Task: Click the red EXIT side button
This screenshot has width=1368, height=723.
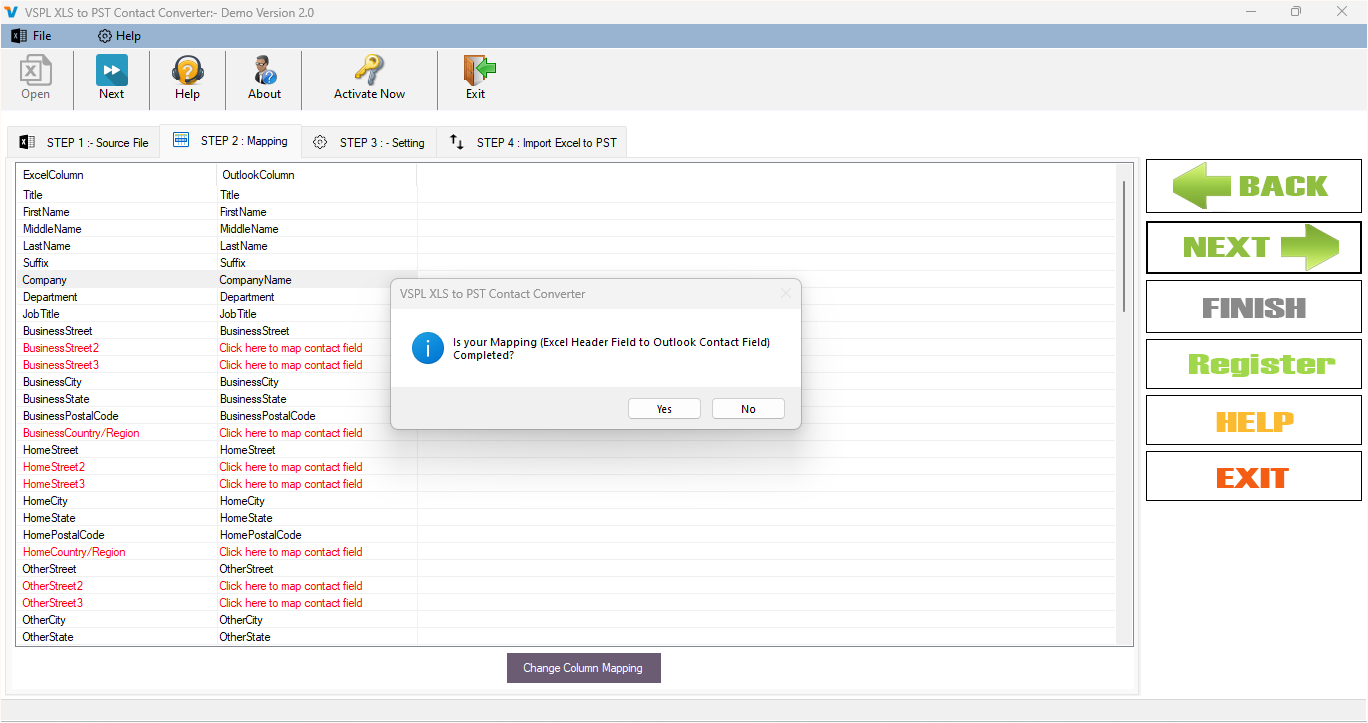Action: tap(1253, 477)
